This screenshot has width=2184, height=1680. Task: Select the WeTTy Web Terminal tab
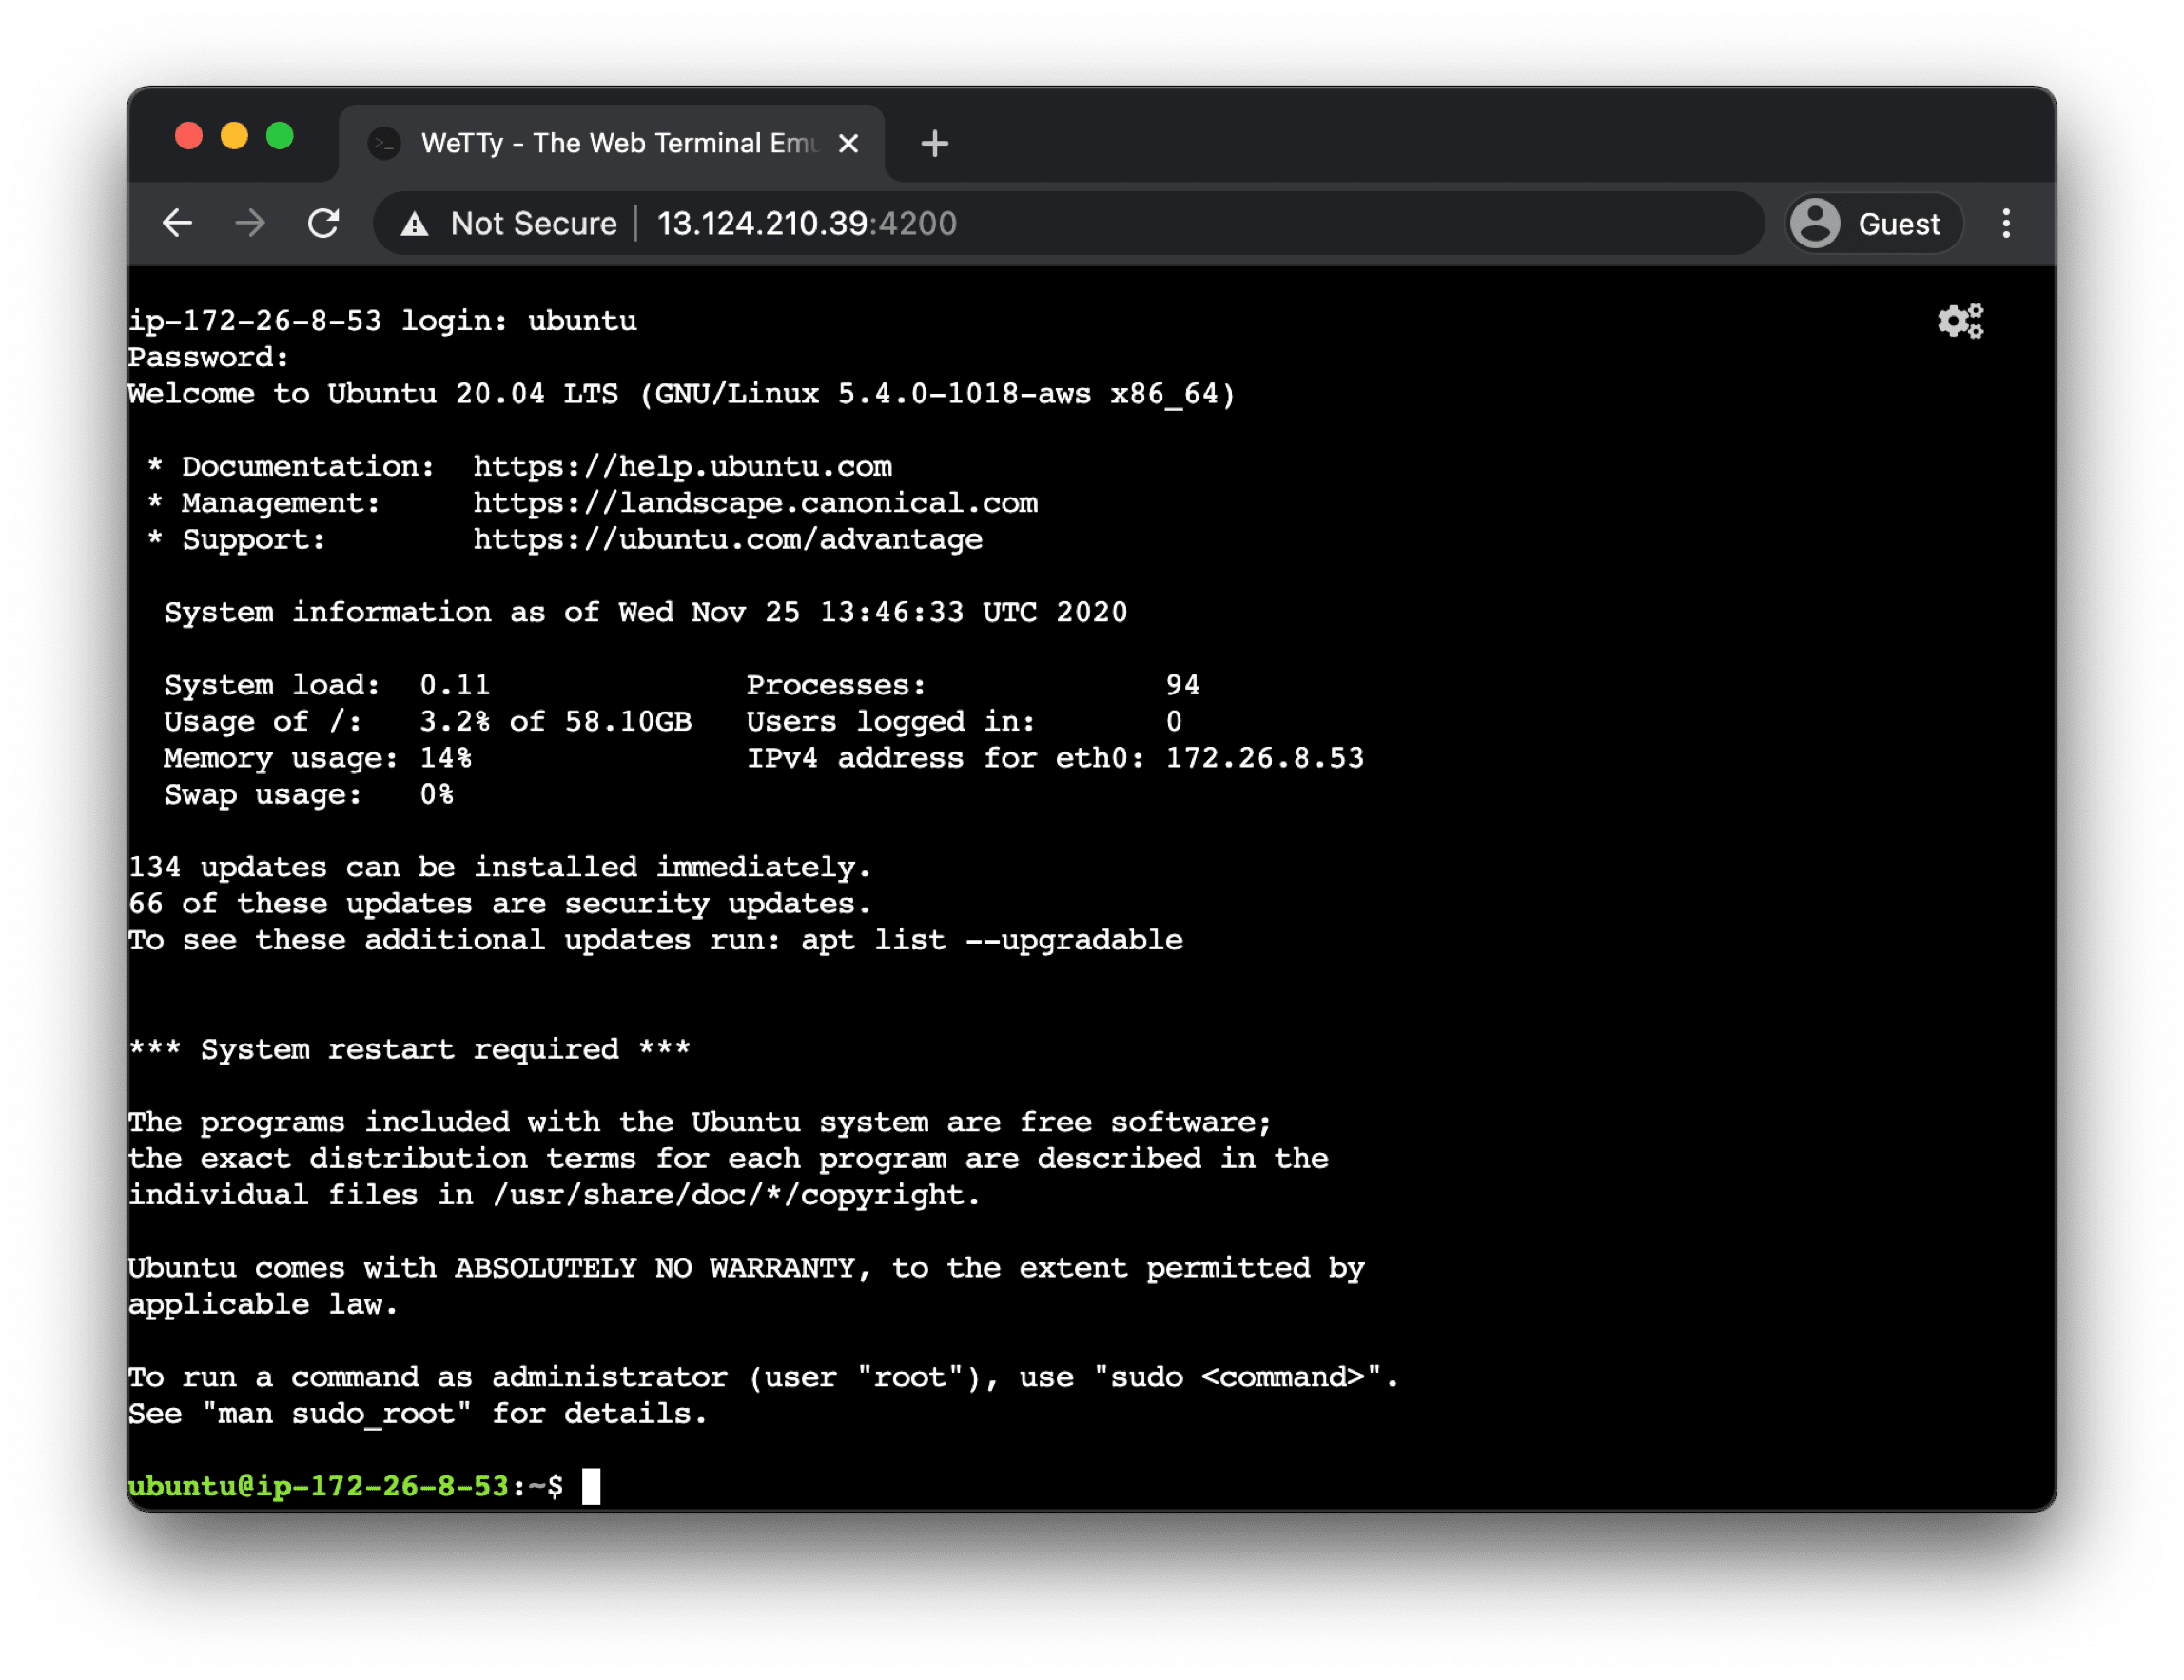(618, 144)
